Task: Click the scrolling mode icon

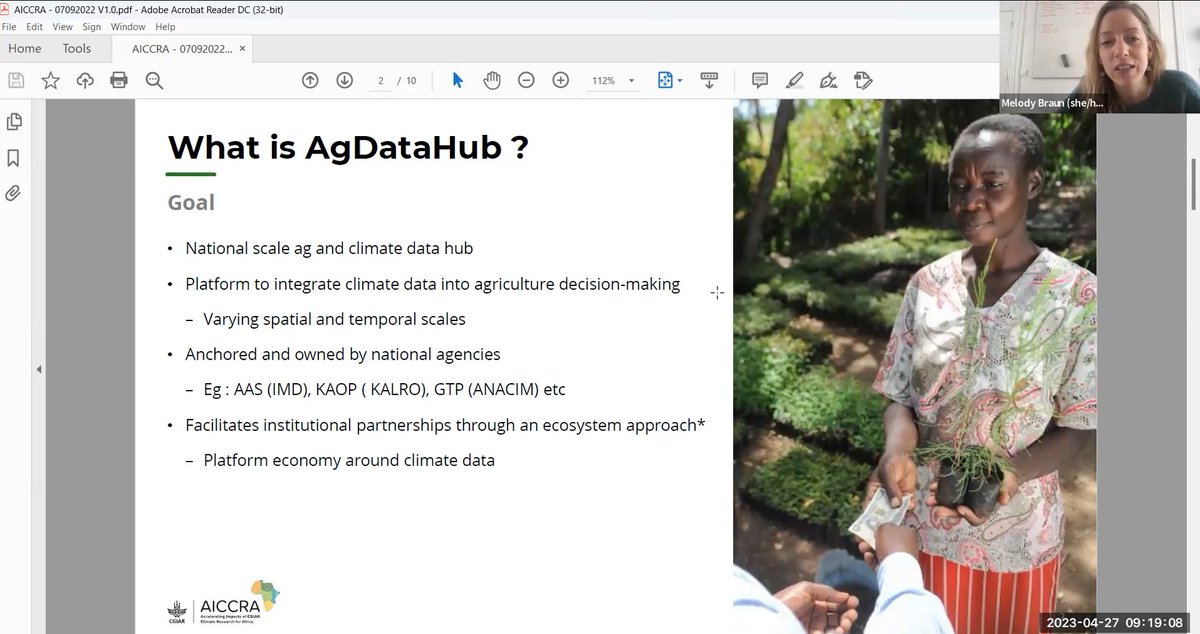Action: pos(709,80)
